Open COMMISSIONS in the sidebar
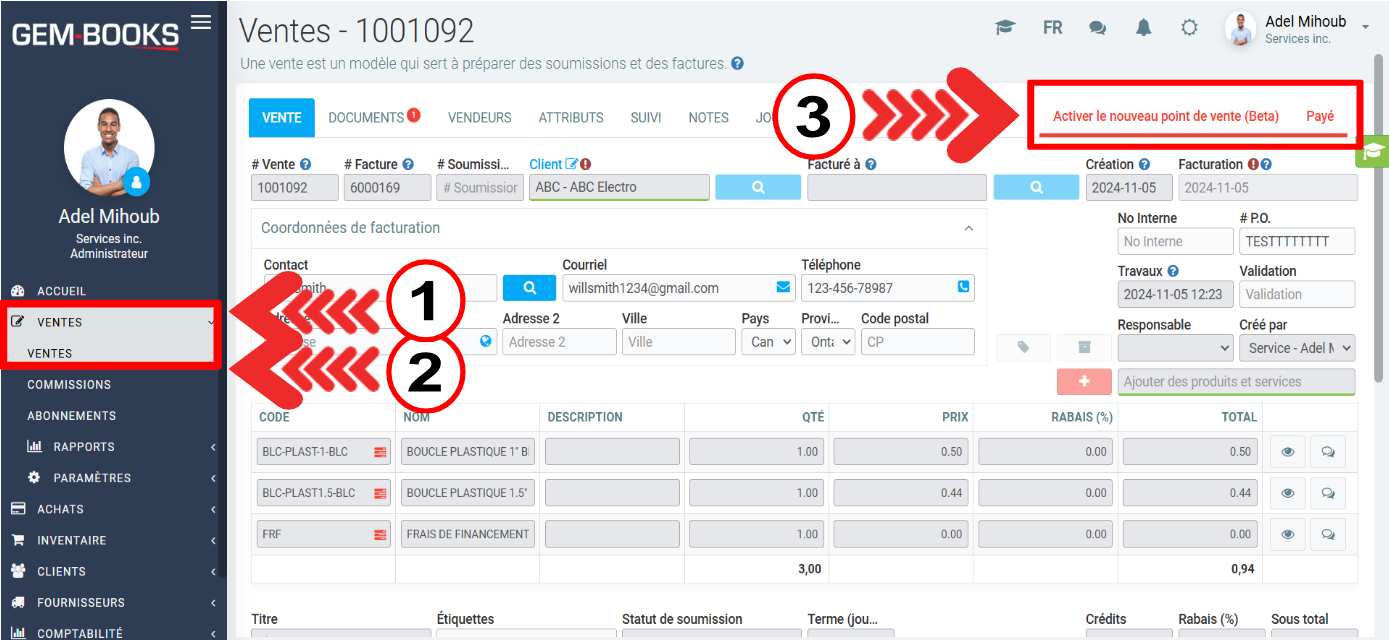Viewport: 1389px width, 640px height. [x=69, y=385]
